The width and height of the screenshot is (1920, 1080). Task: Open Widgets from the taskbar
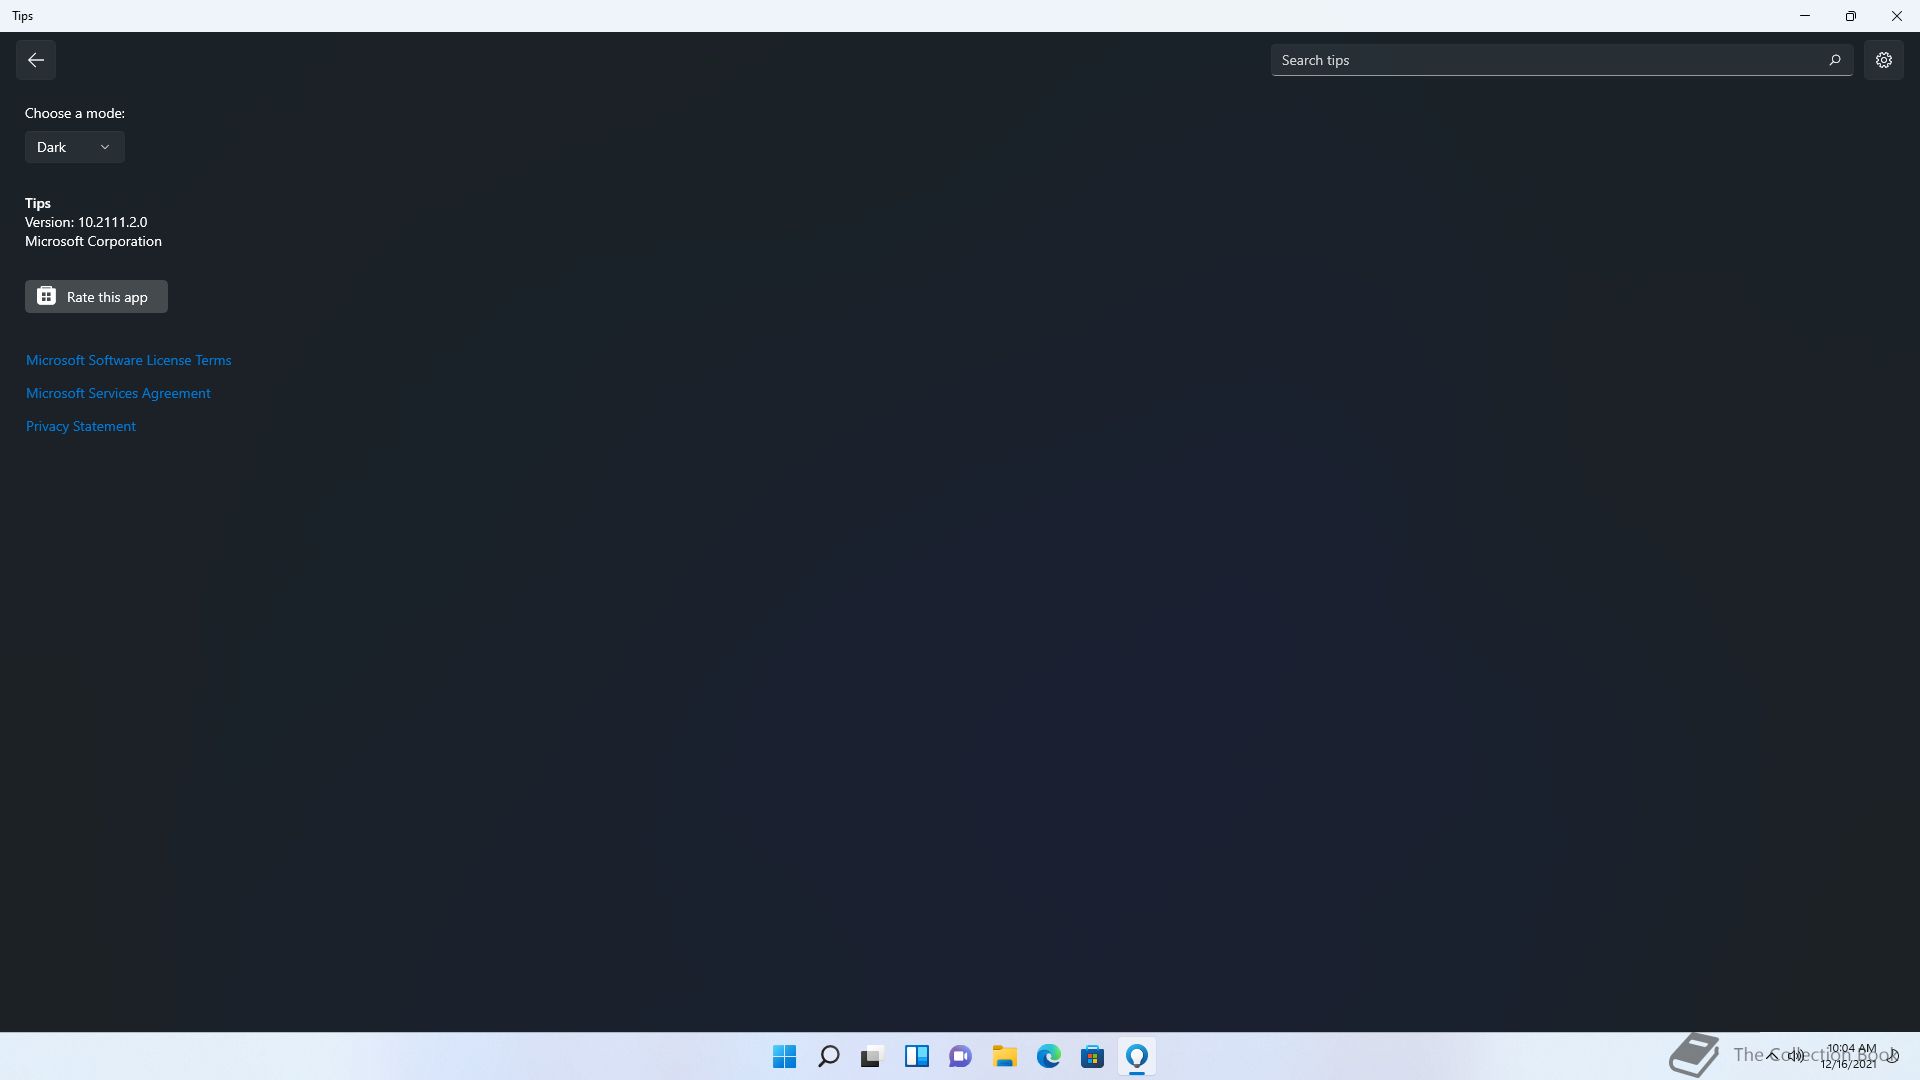(916, 1056)
